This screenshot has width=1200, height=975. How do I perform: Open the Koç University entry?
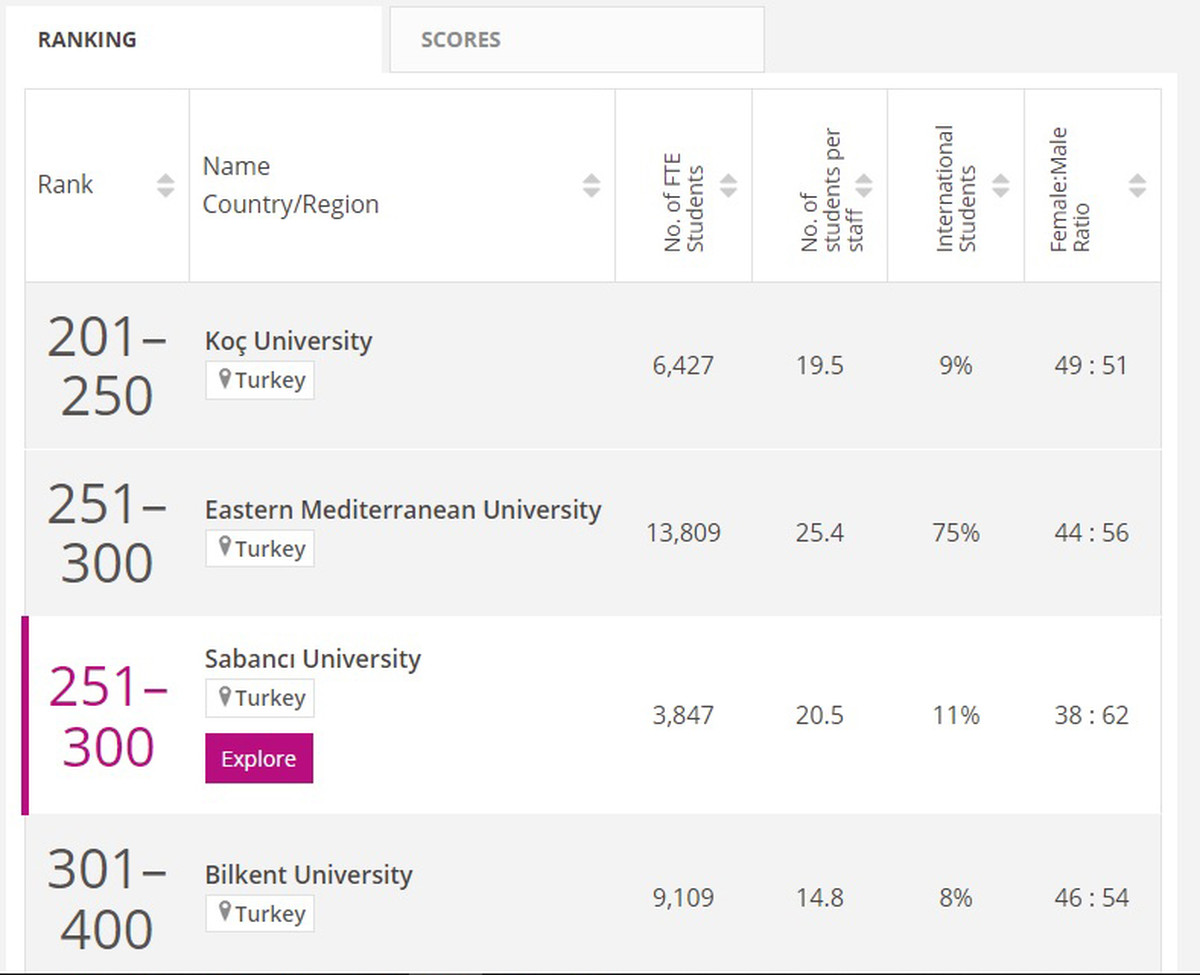point(288,341)
